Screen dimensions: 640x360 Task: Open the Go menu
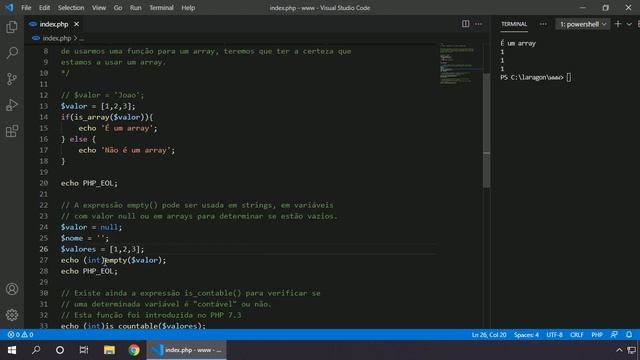click(118, 8)
